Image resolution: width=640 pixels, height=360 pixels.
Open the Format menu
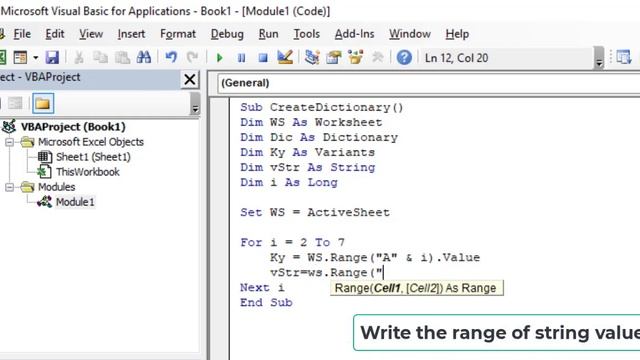[x=178, y=34]
